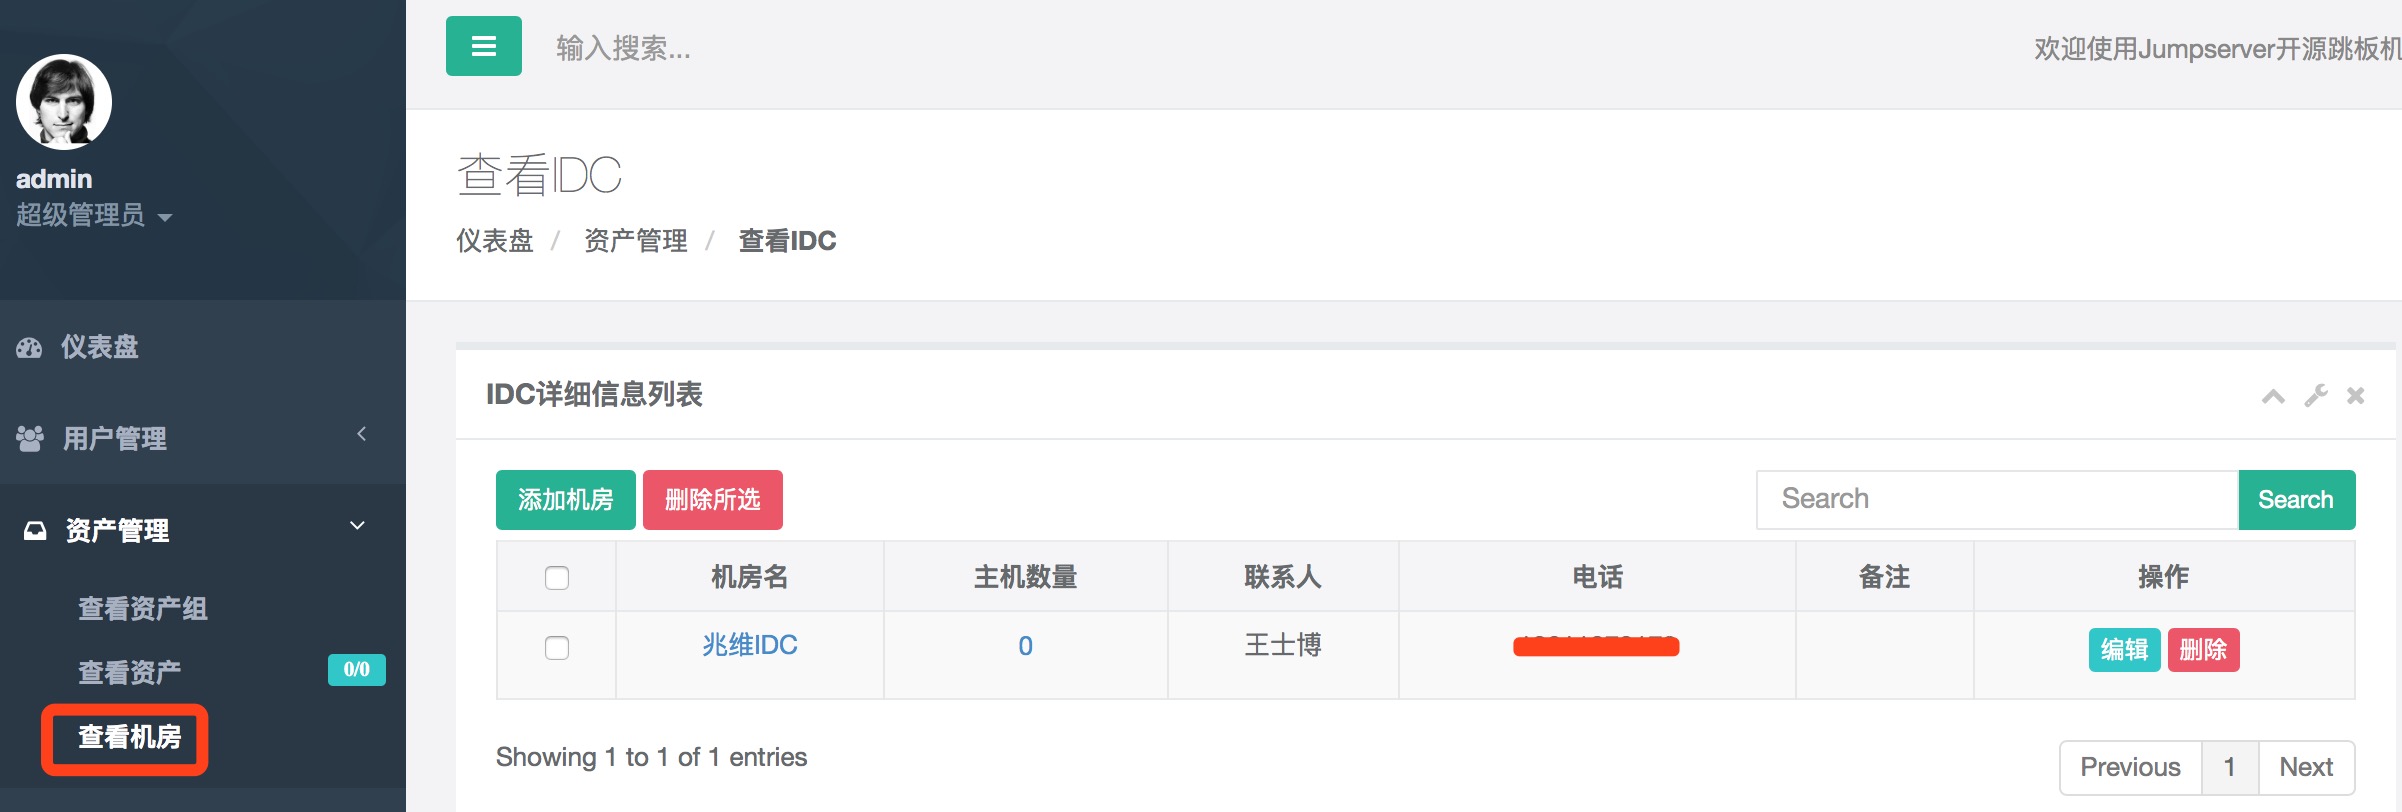Image resolution: width=2402 pixels, height=812 pixels.
Task: Open panel settings with the wrench icon
Action: [x=2316, y=396]
